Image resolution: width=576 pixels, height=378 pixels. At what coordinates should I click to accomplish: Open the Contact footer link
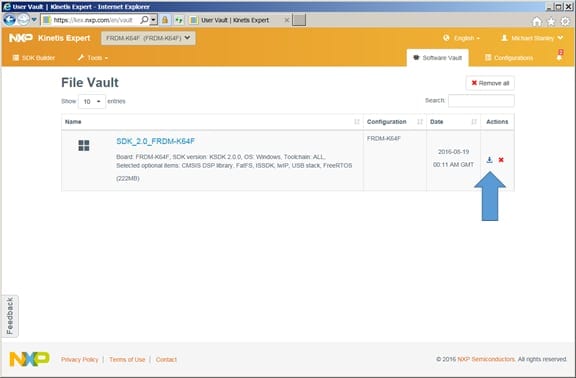pos(166,359)
